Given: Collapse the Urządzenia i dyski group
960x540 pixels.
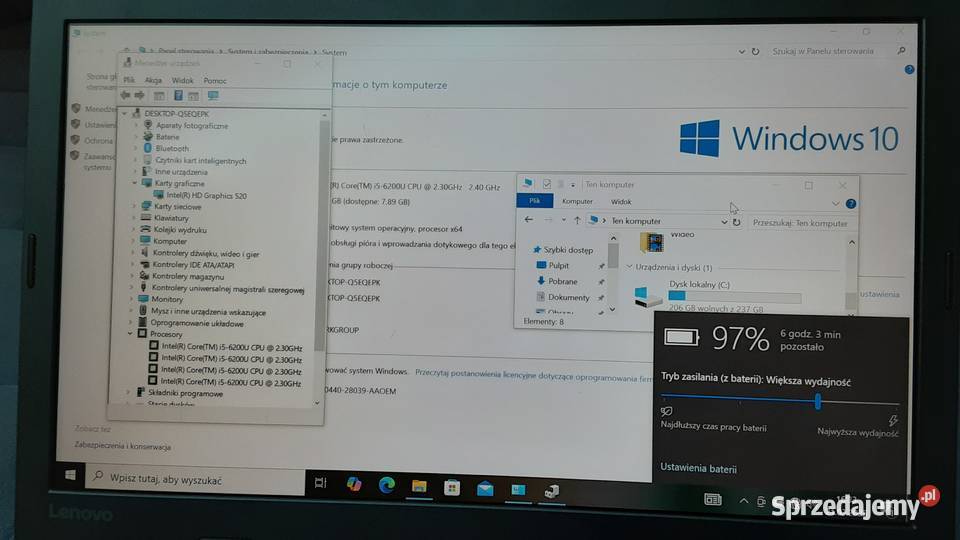Looking at the screenshot, I should coord(629,267).
